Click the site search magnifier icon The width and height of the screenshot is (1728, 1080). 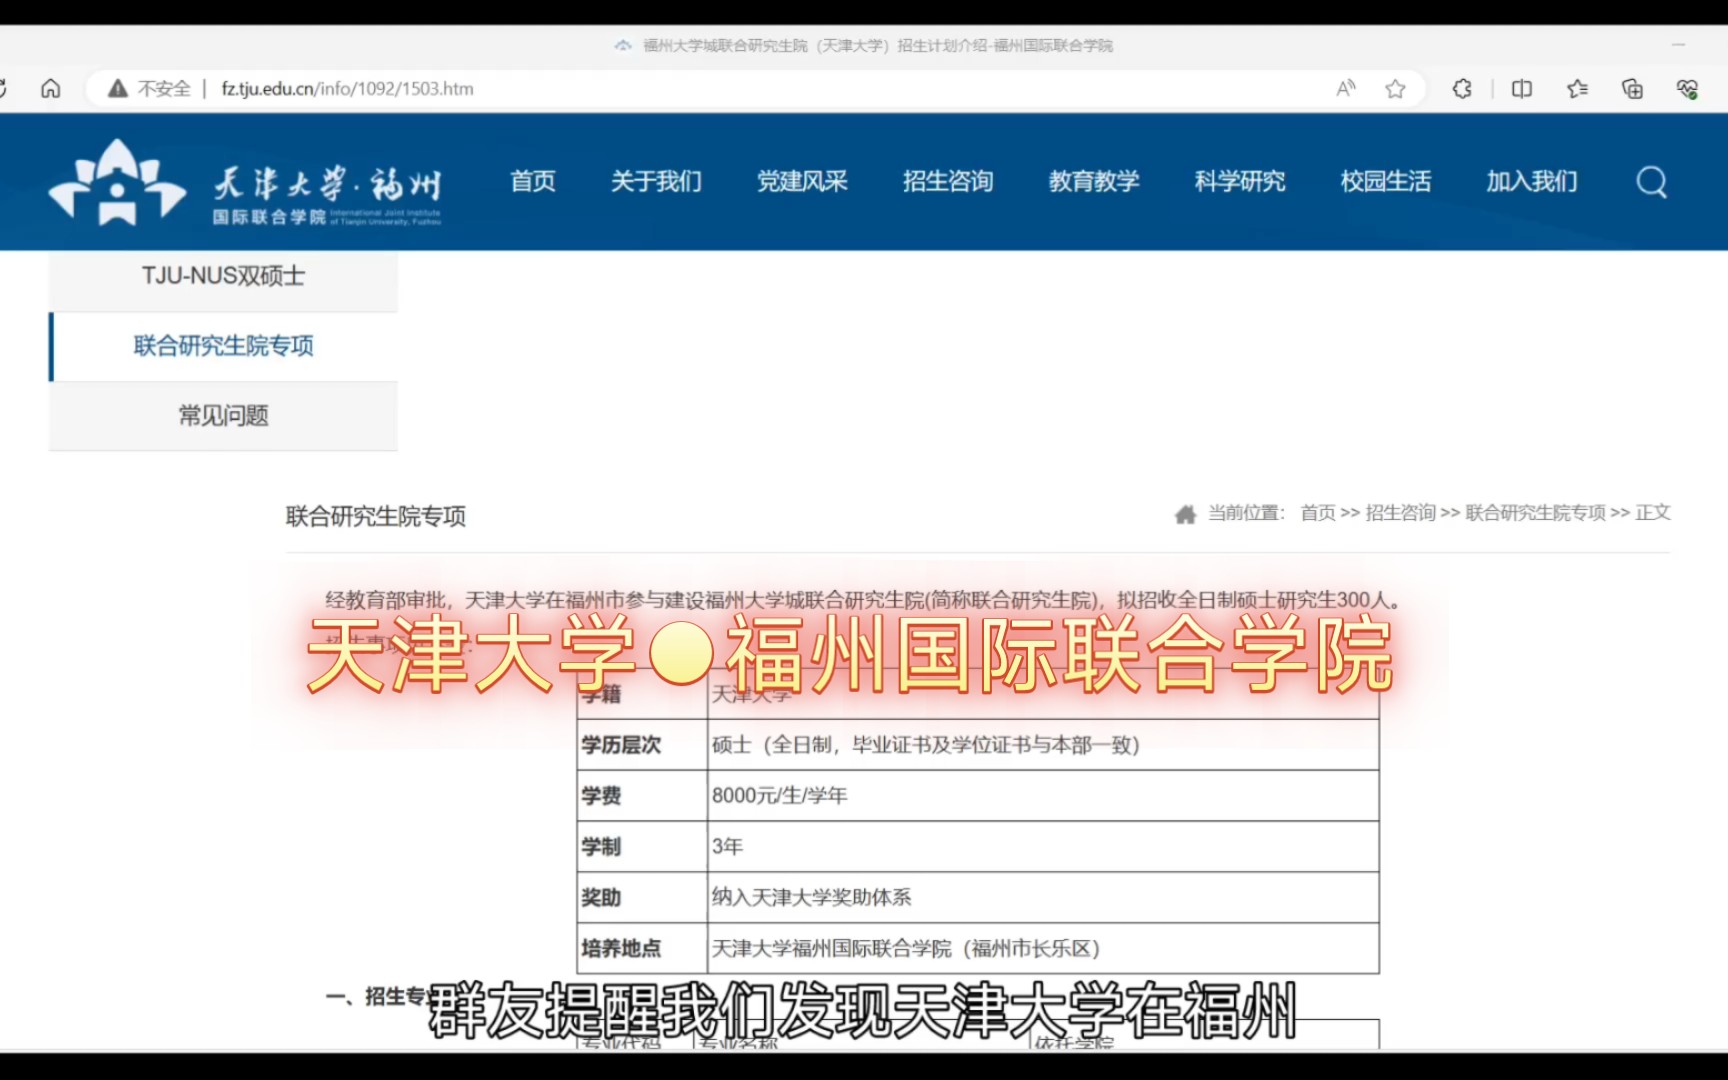click(x=1651, y=182)
